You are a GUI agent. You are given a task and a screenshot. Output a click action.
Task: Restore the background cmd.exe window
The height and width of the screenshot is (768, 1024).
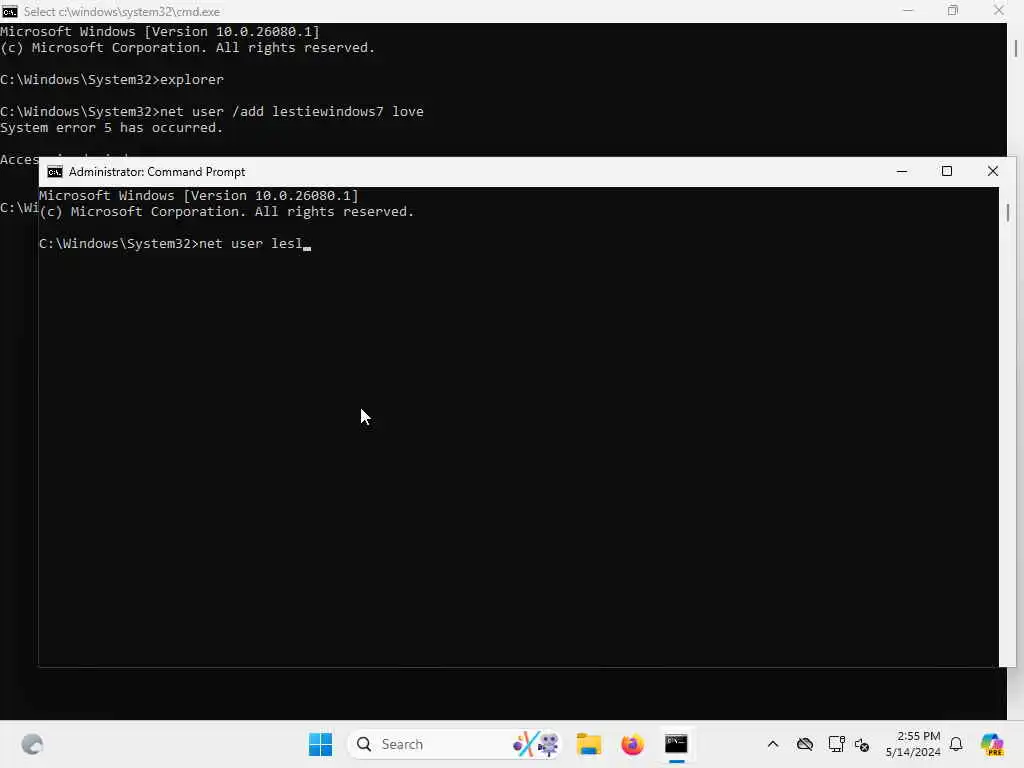953,10
